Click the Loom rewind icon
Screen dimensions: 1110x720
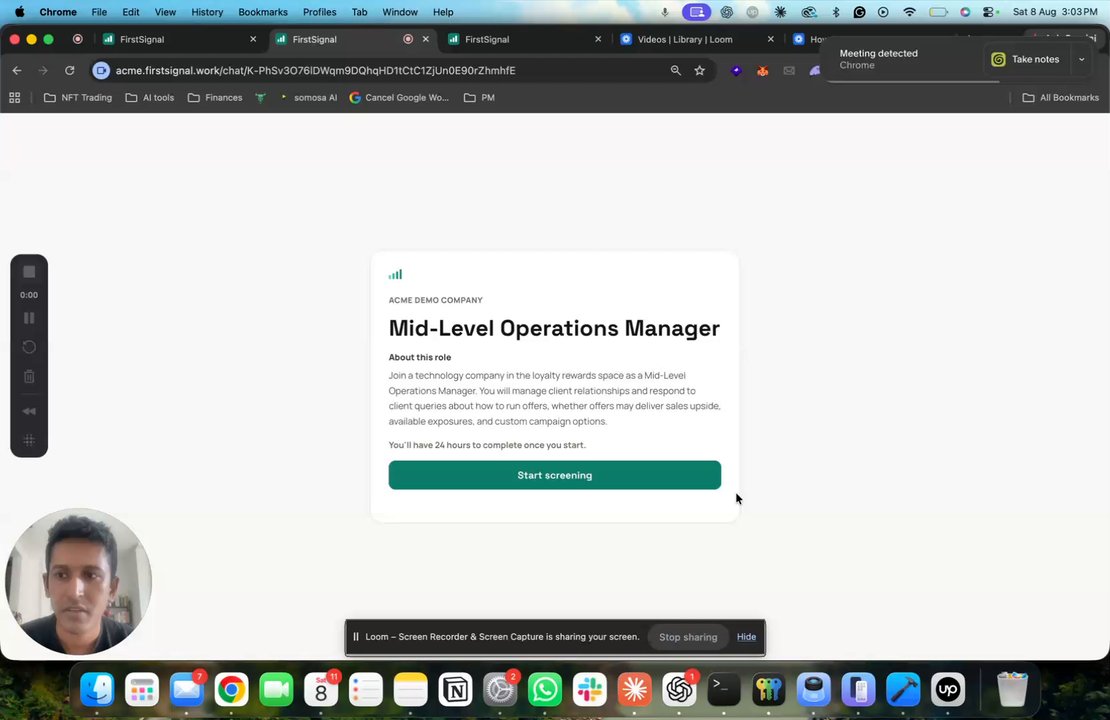click(29, 411)
